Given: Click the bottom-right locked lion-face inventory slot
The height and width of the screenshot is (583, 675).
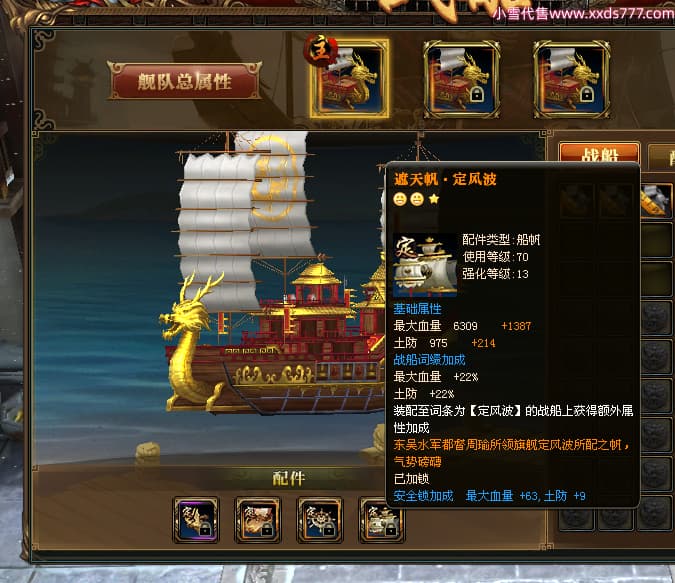Looking at the screenshot, I should click(x=656, y=514).
